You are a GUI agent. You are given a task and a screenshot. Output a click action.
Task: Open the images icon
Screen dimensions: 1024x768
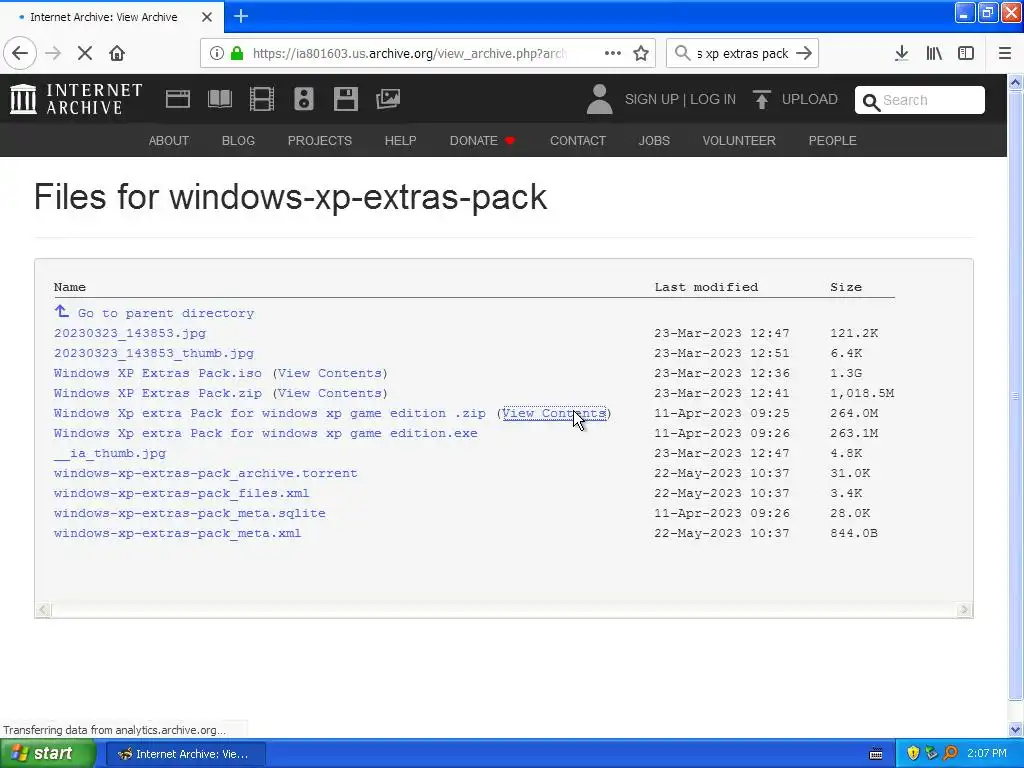tap(388, 99)
